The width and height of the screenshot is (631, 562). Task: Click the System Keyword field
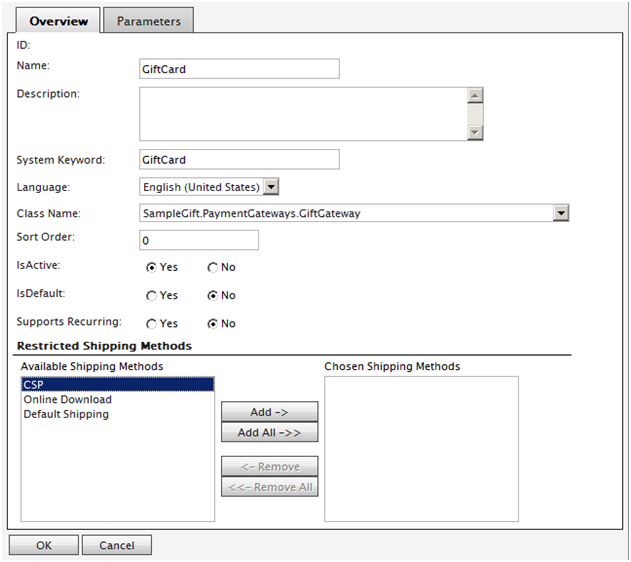click(239, 160)
